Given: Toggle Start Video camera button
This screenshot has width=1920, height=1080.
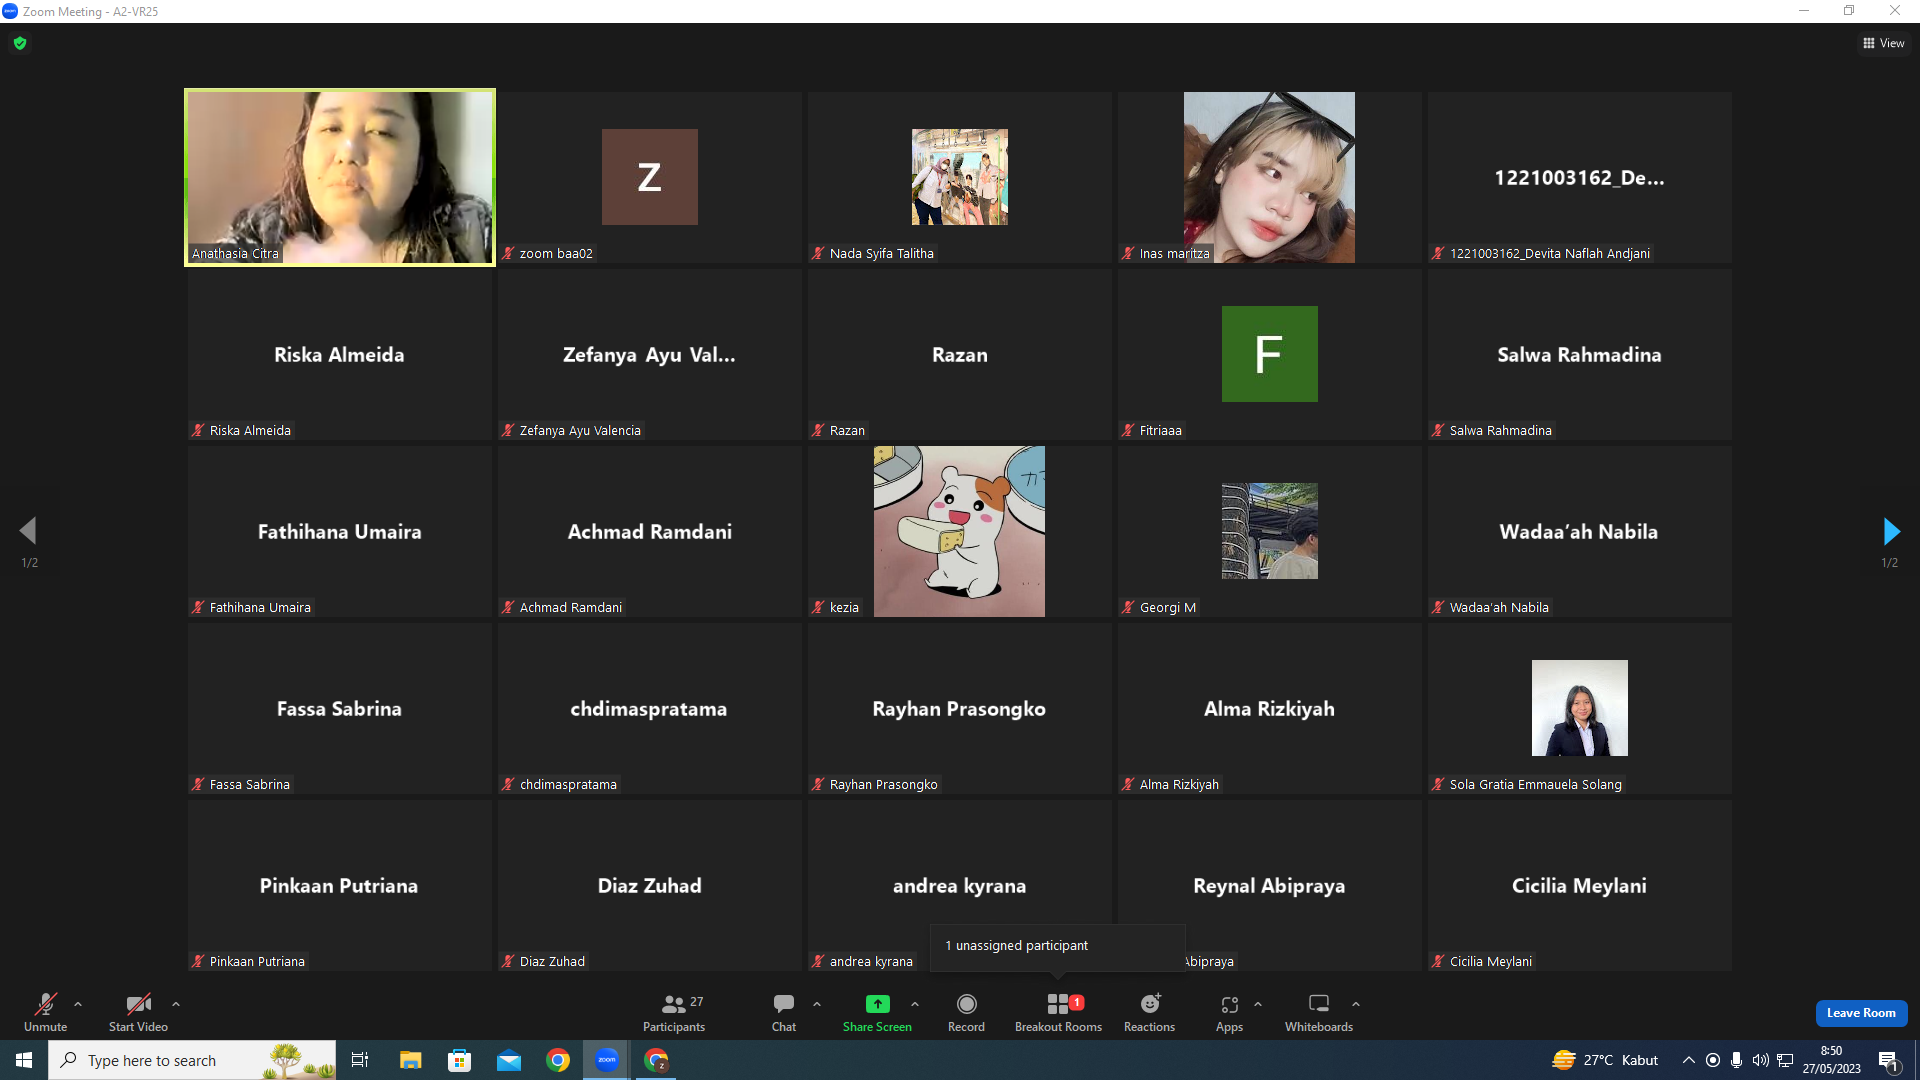Looking at the screenshot, I should tap(138, 1012).
